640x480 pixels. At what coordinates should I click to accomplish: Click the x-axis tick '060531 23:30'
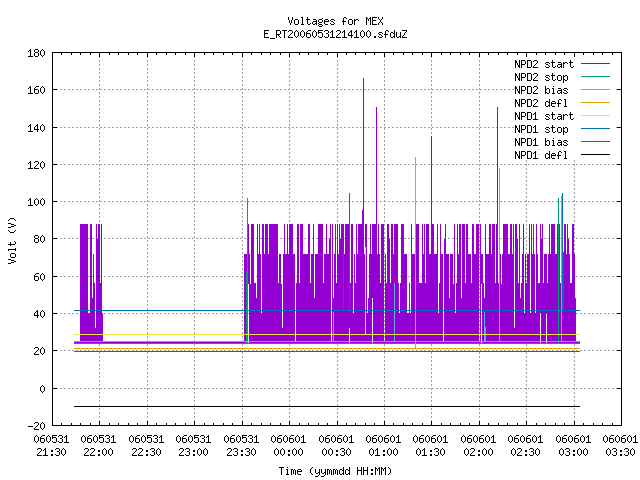241,446
